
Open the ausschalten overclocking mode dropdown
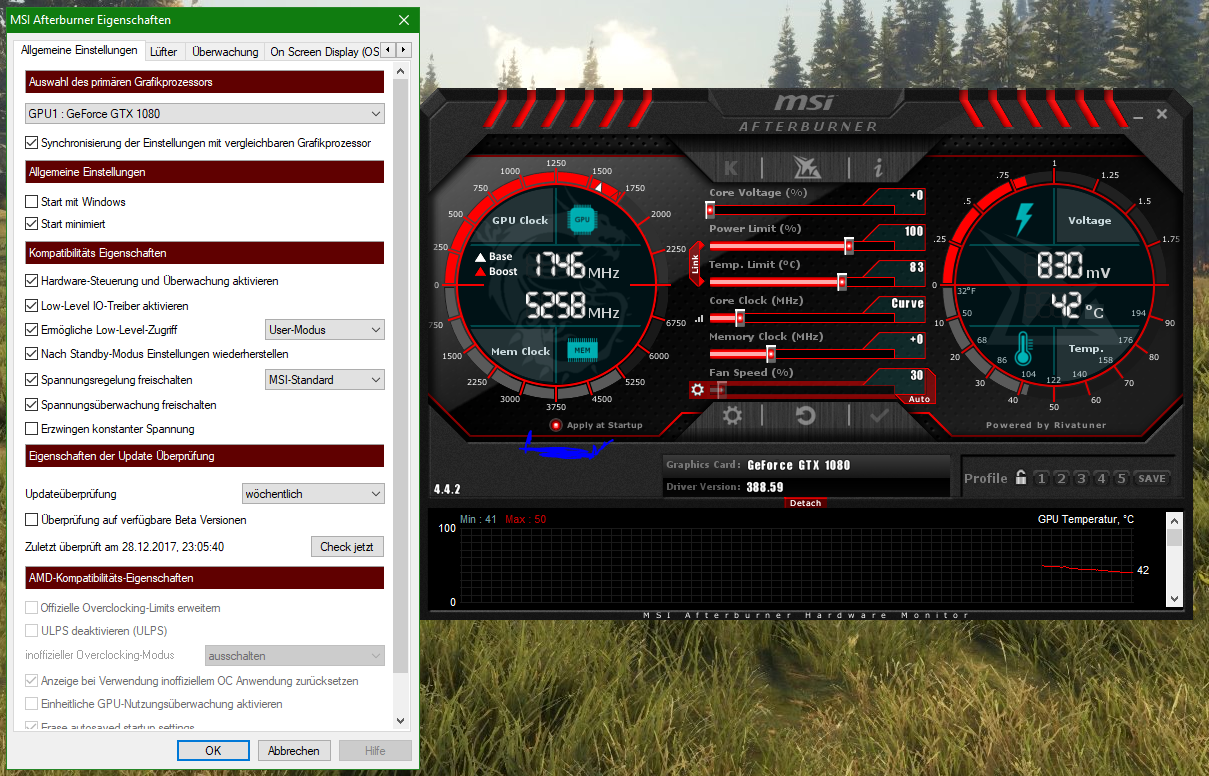[295, 656]
